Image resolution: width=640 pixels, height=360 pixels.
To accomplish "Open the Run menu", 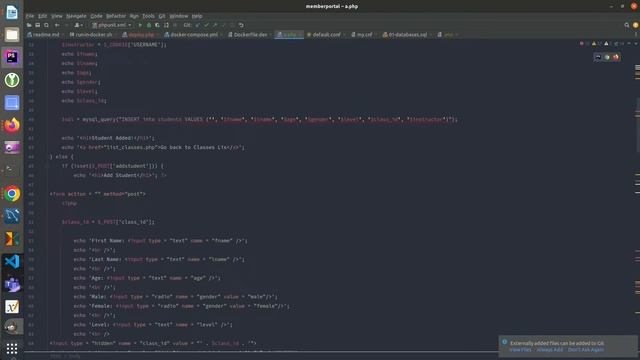I will (x=134, y=16).
